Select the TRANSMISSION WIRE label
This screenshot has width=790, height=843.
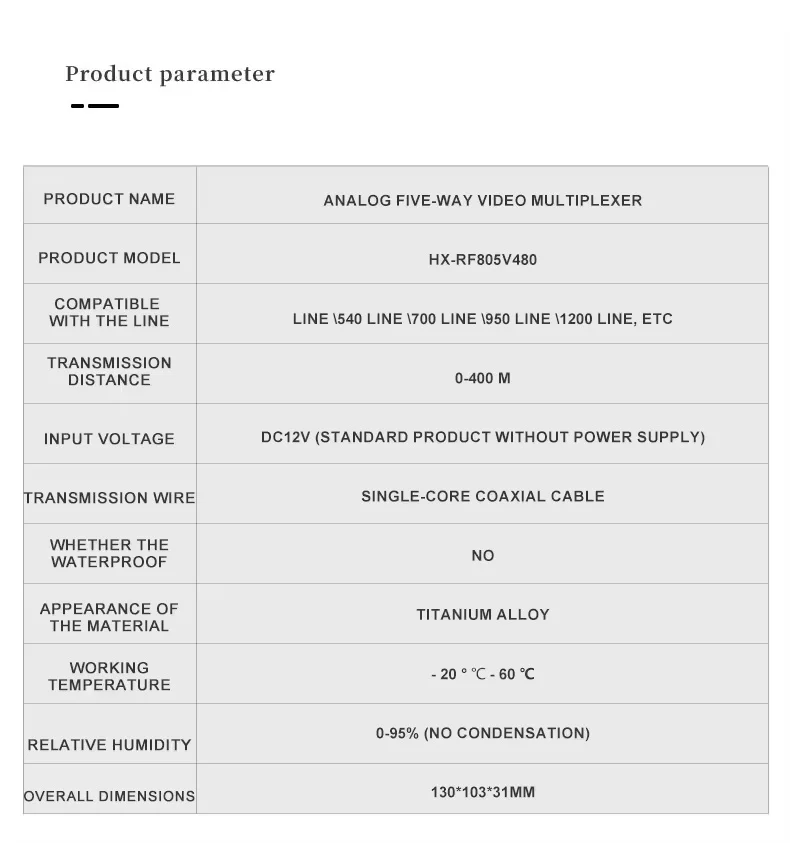[109, 498]
